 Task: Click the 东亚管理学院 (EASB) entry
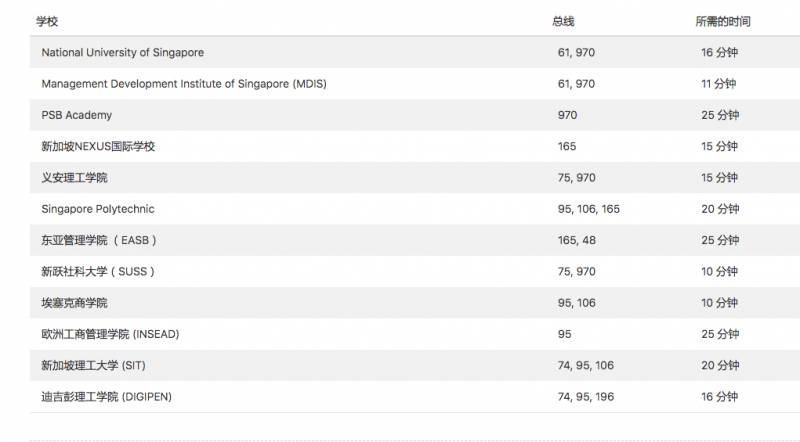[99, 241]
